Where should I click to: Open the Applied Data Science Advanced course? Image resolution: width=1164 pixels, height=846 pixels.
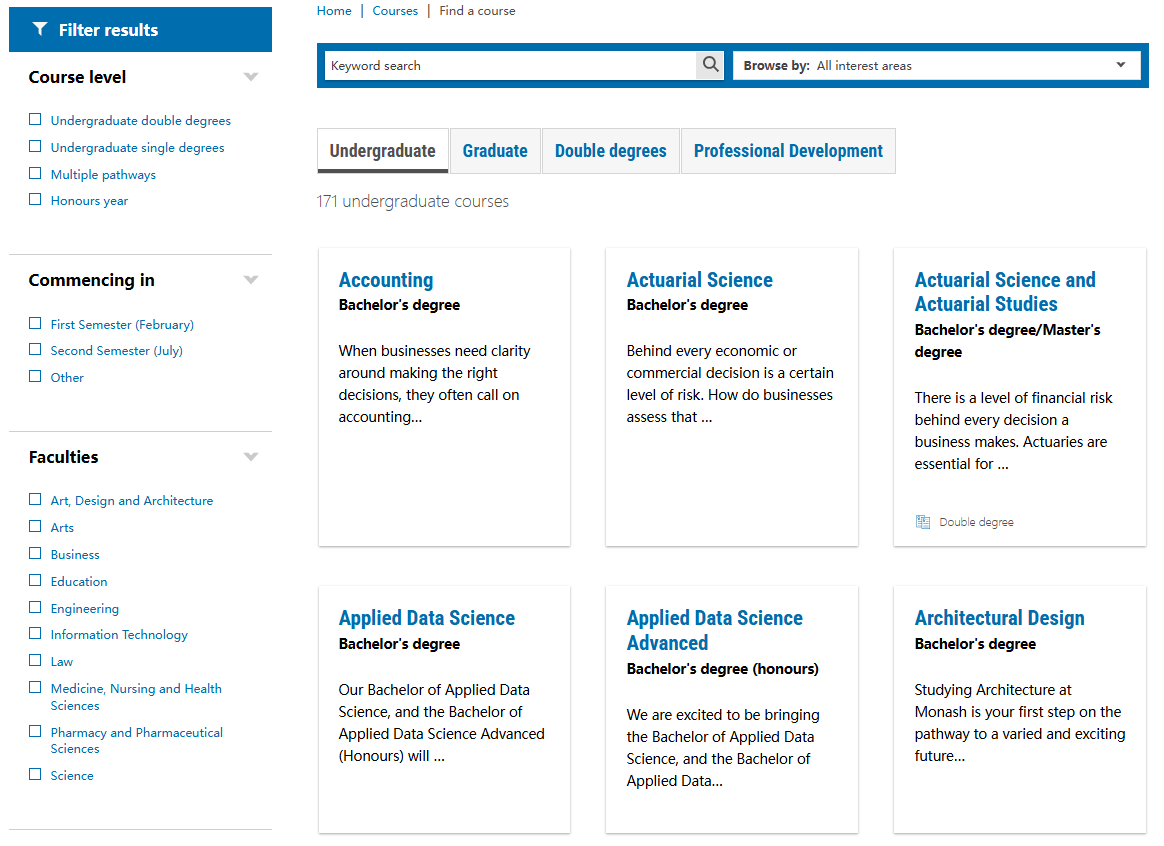(714, 630)
